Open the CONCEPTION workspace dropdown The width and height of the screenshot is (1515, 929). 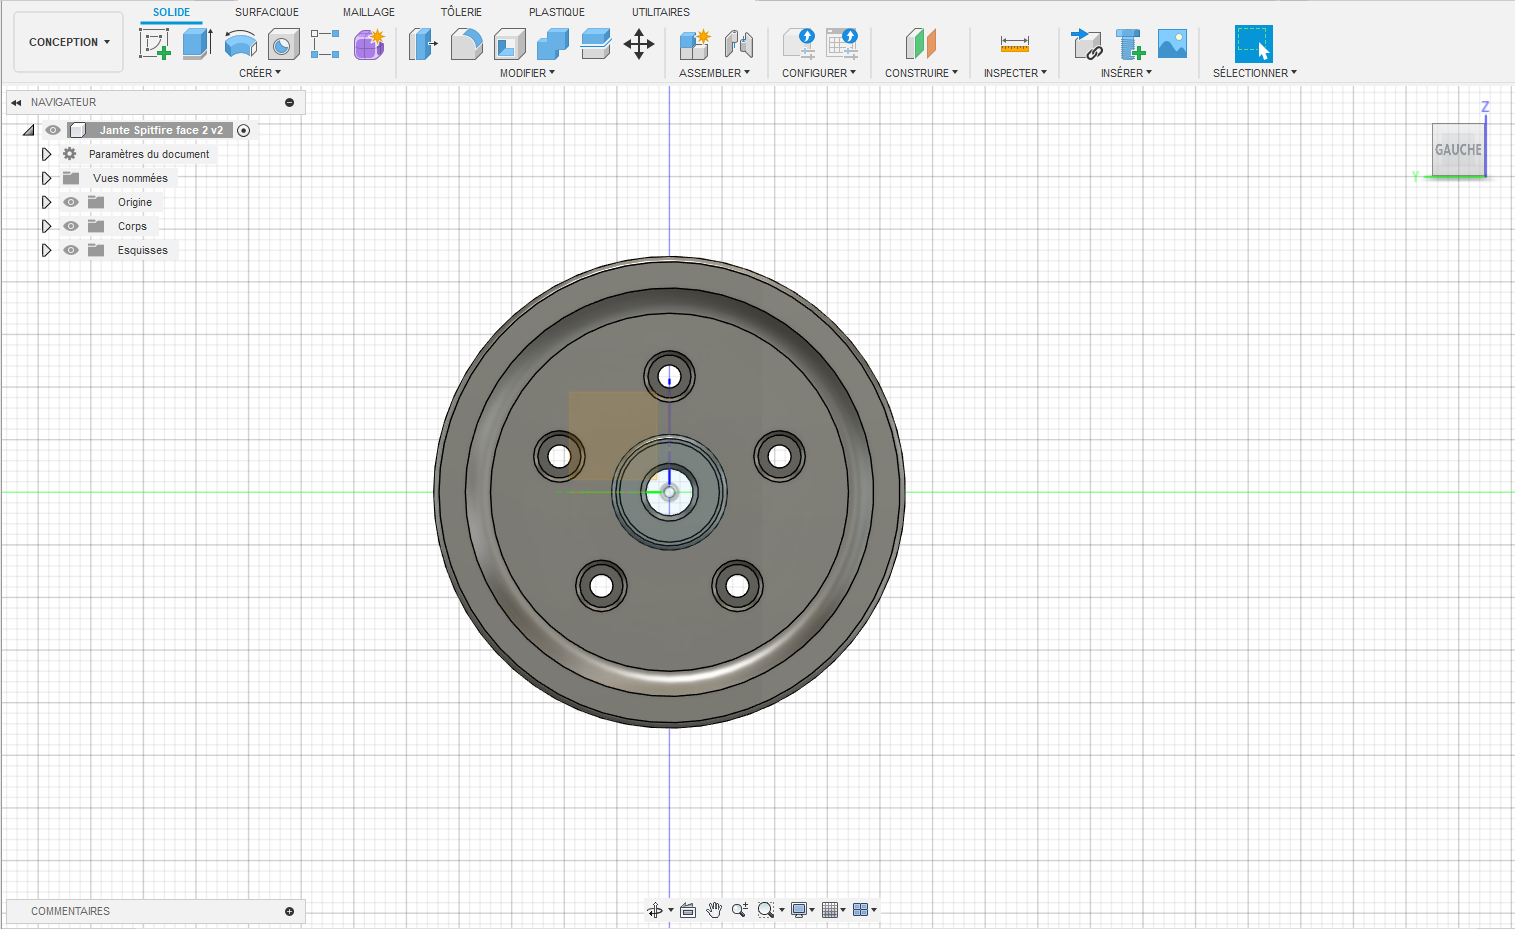pyautogui.click(x=69, y=42)
